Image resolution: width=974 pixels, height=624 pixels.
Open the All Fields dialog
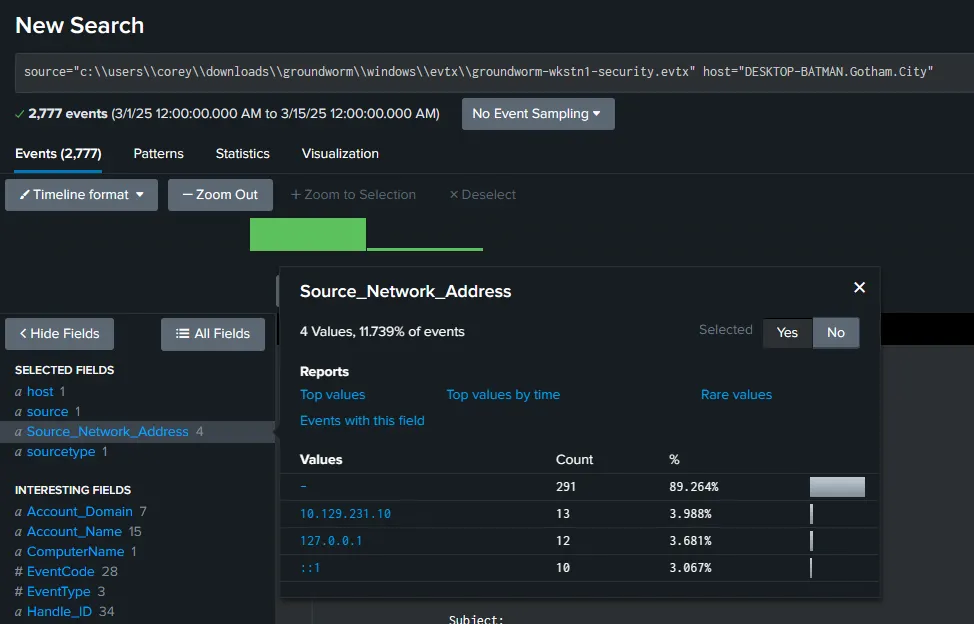[213, 334]
